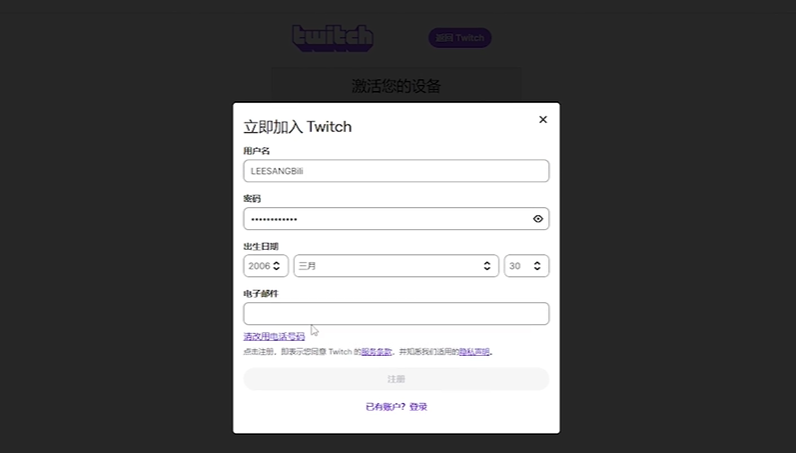Viewport: 796px width, 453px height.
Task: Show password with the eye icon
Action: point(538,219)
